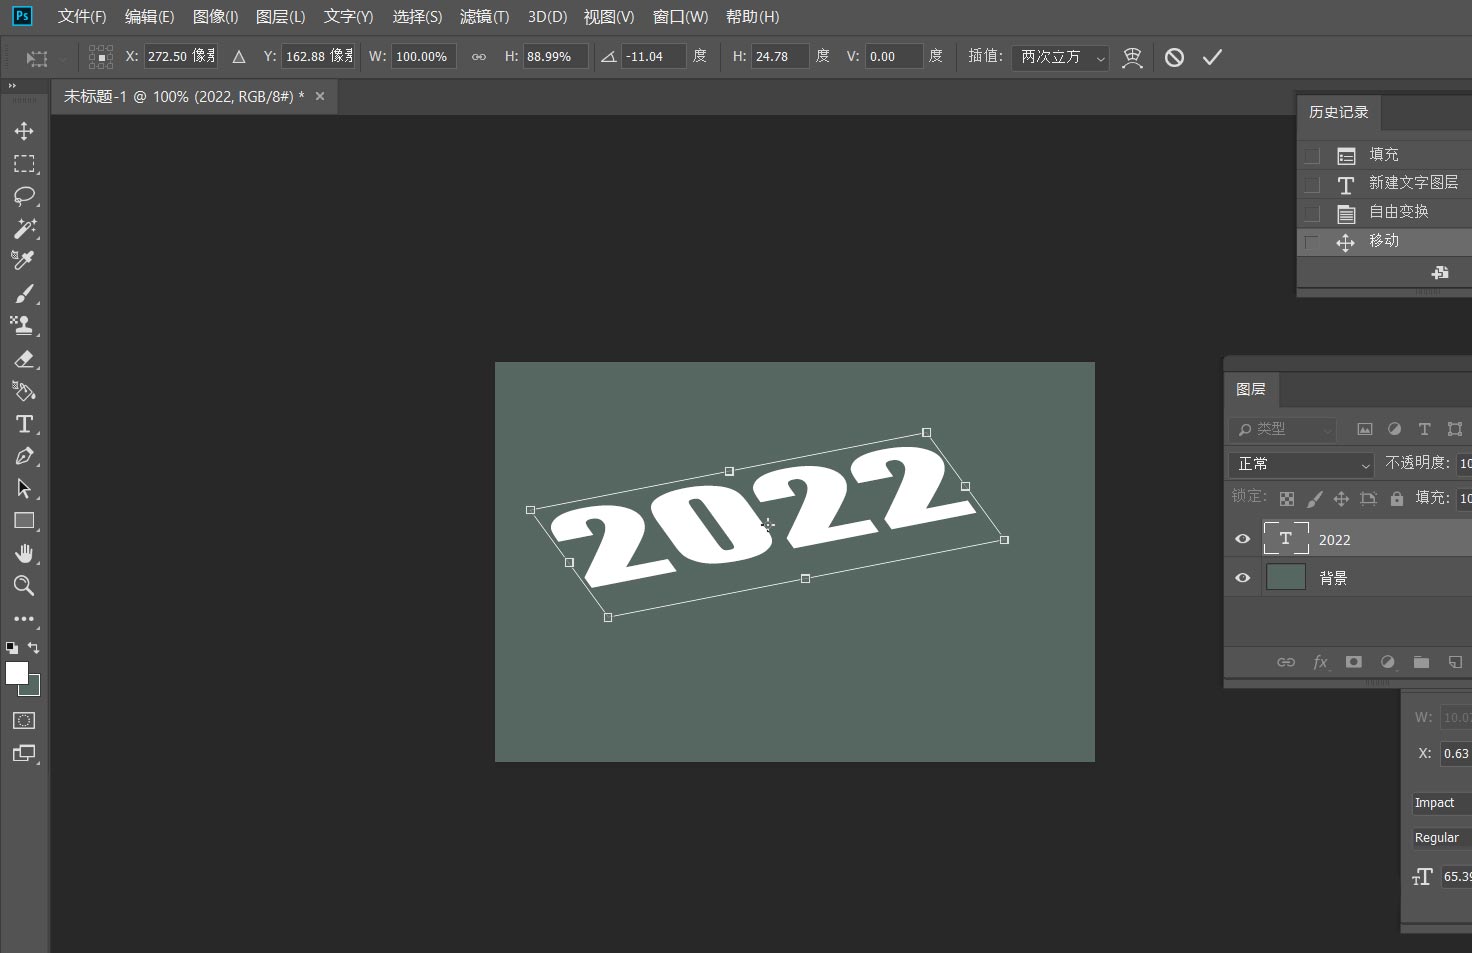Screen dimensions: 1472x953
Task: Select the Rectangle shape tool
Action: pyautogui.click(x=24, y=521)
